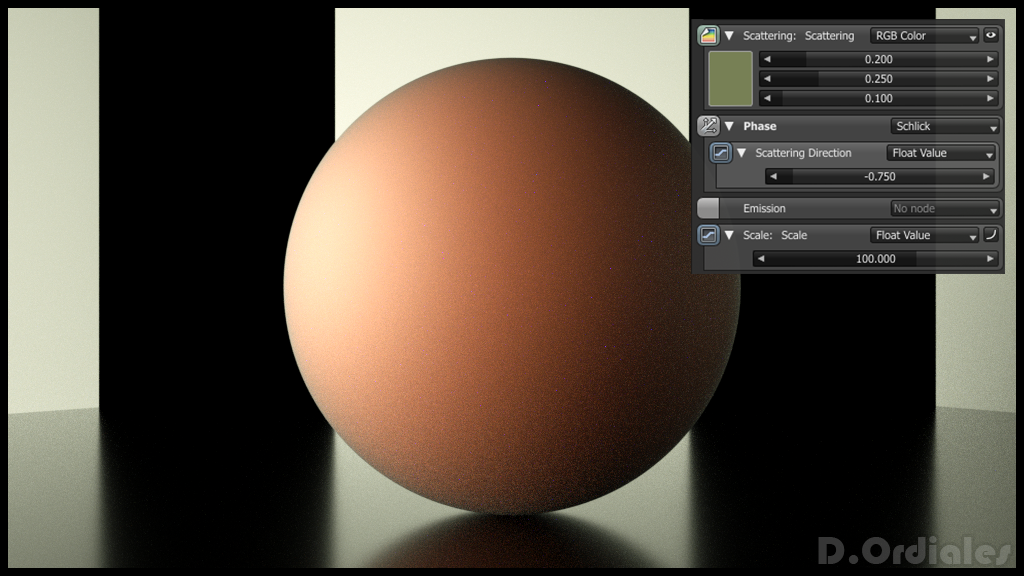The height and width of the screenshot is (576, 1024).
Task: Click the Scattering Direction label
Action: tap(803, 153)
